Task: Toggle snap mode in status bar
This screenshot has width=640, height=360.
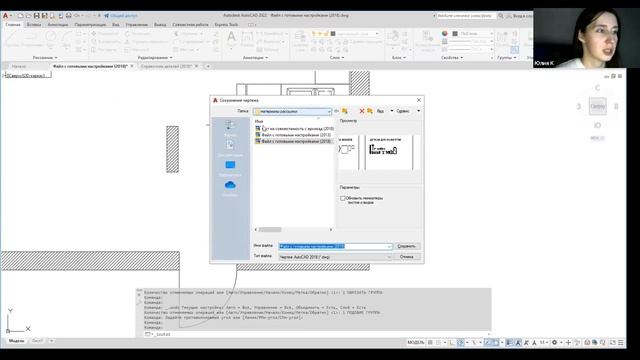Action: click(439, 342)
